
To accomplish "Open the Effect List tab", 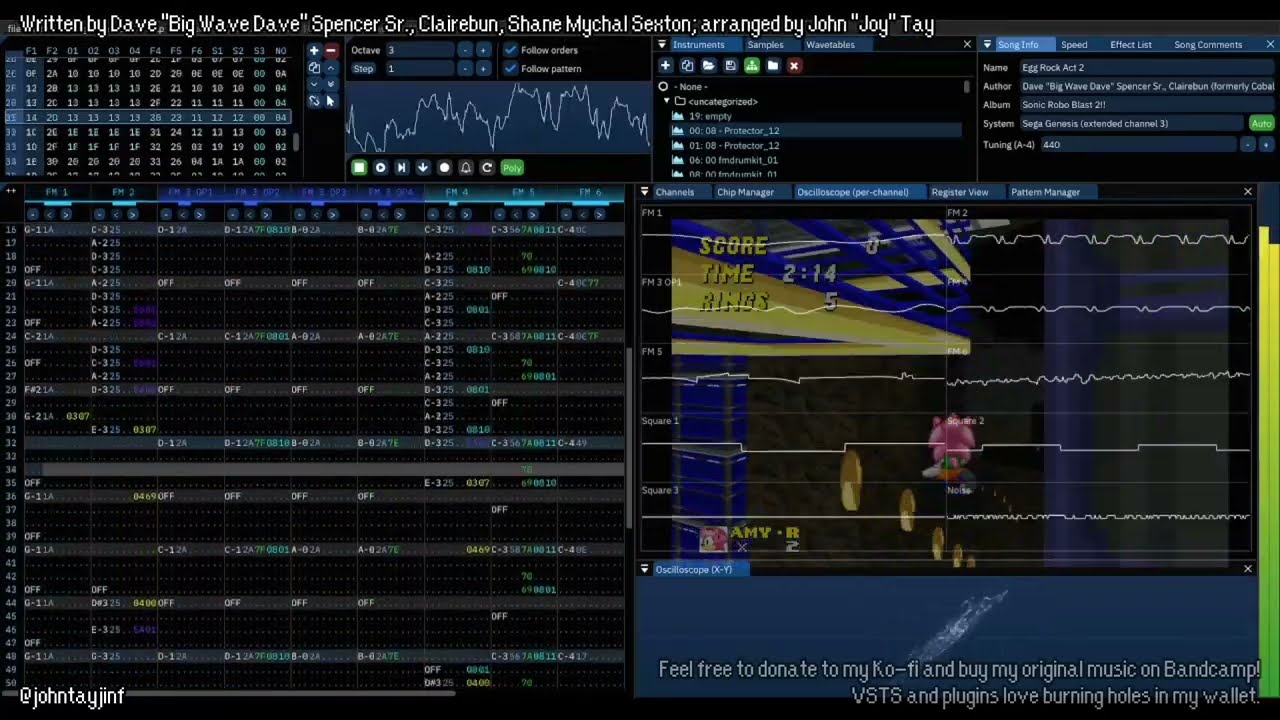I will pos(1131,45).
